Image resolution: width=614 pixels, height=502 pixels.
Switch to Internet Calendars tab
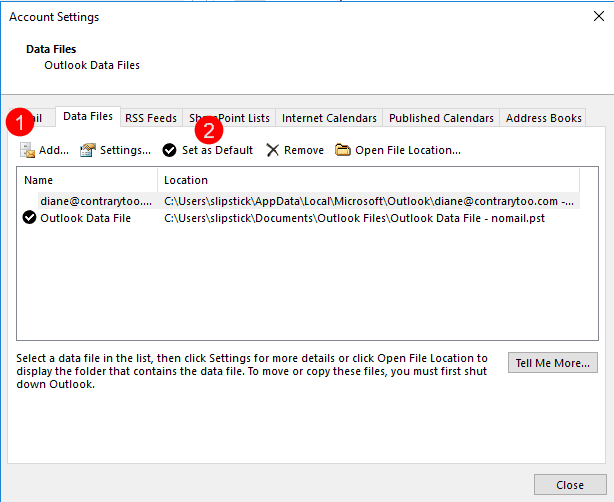click(329, 118)
